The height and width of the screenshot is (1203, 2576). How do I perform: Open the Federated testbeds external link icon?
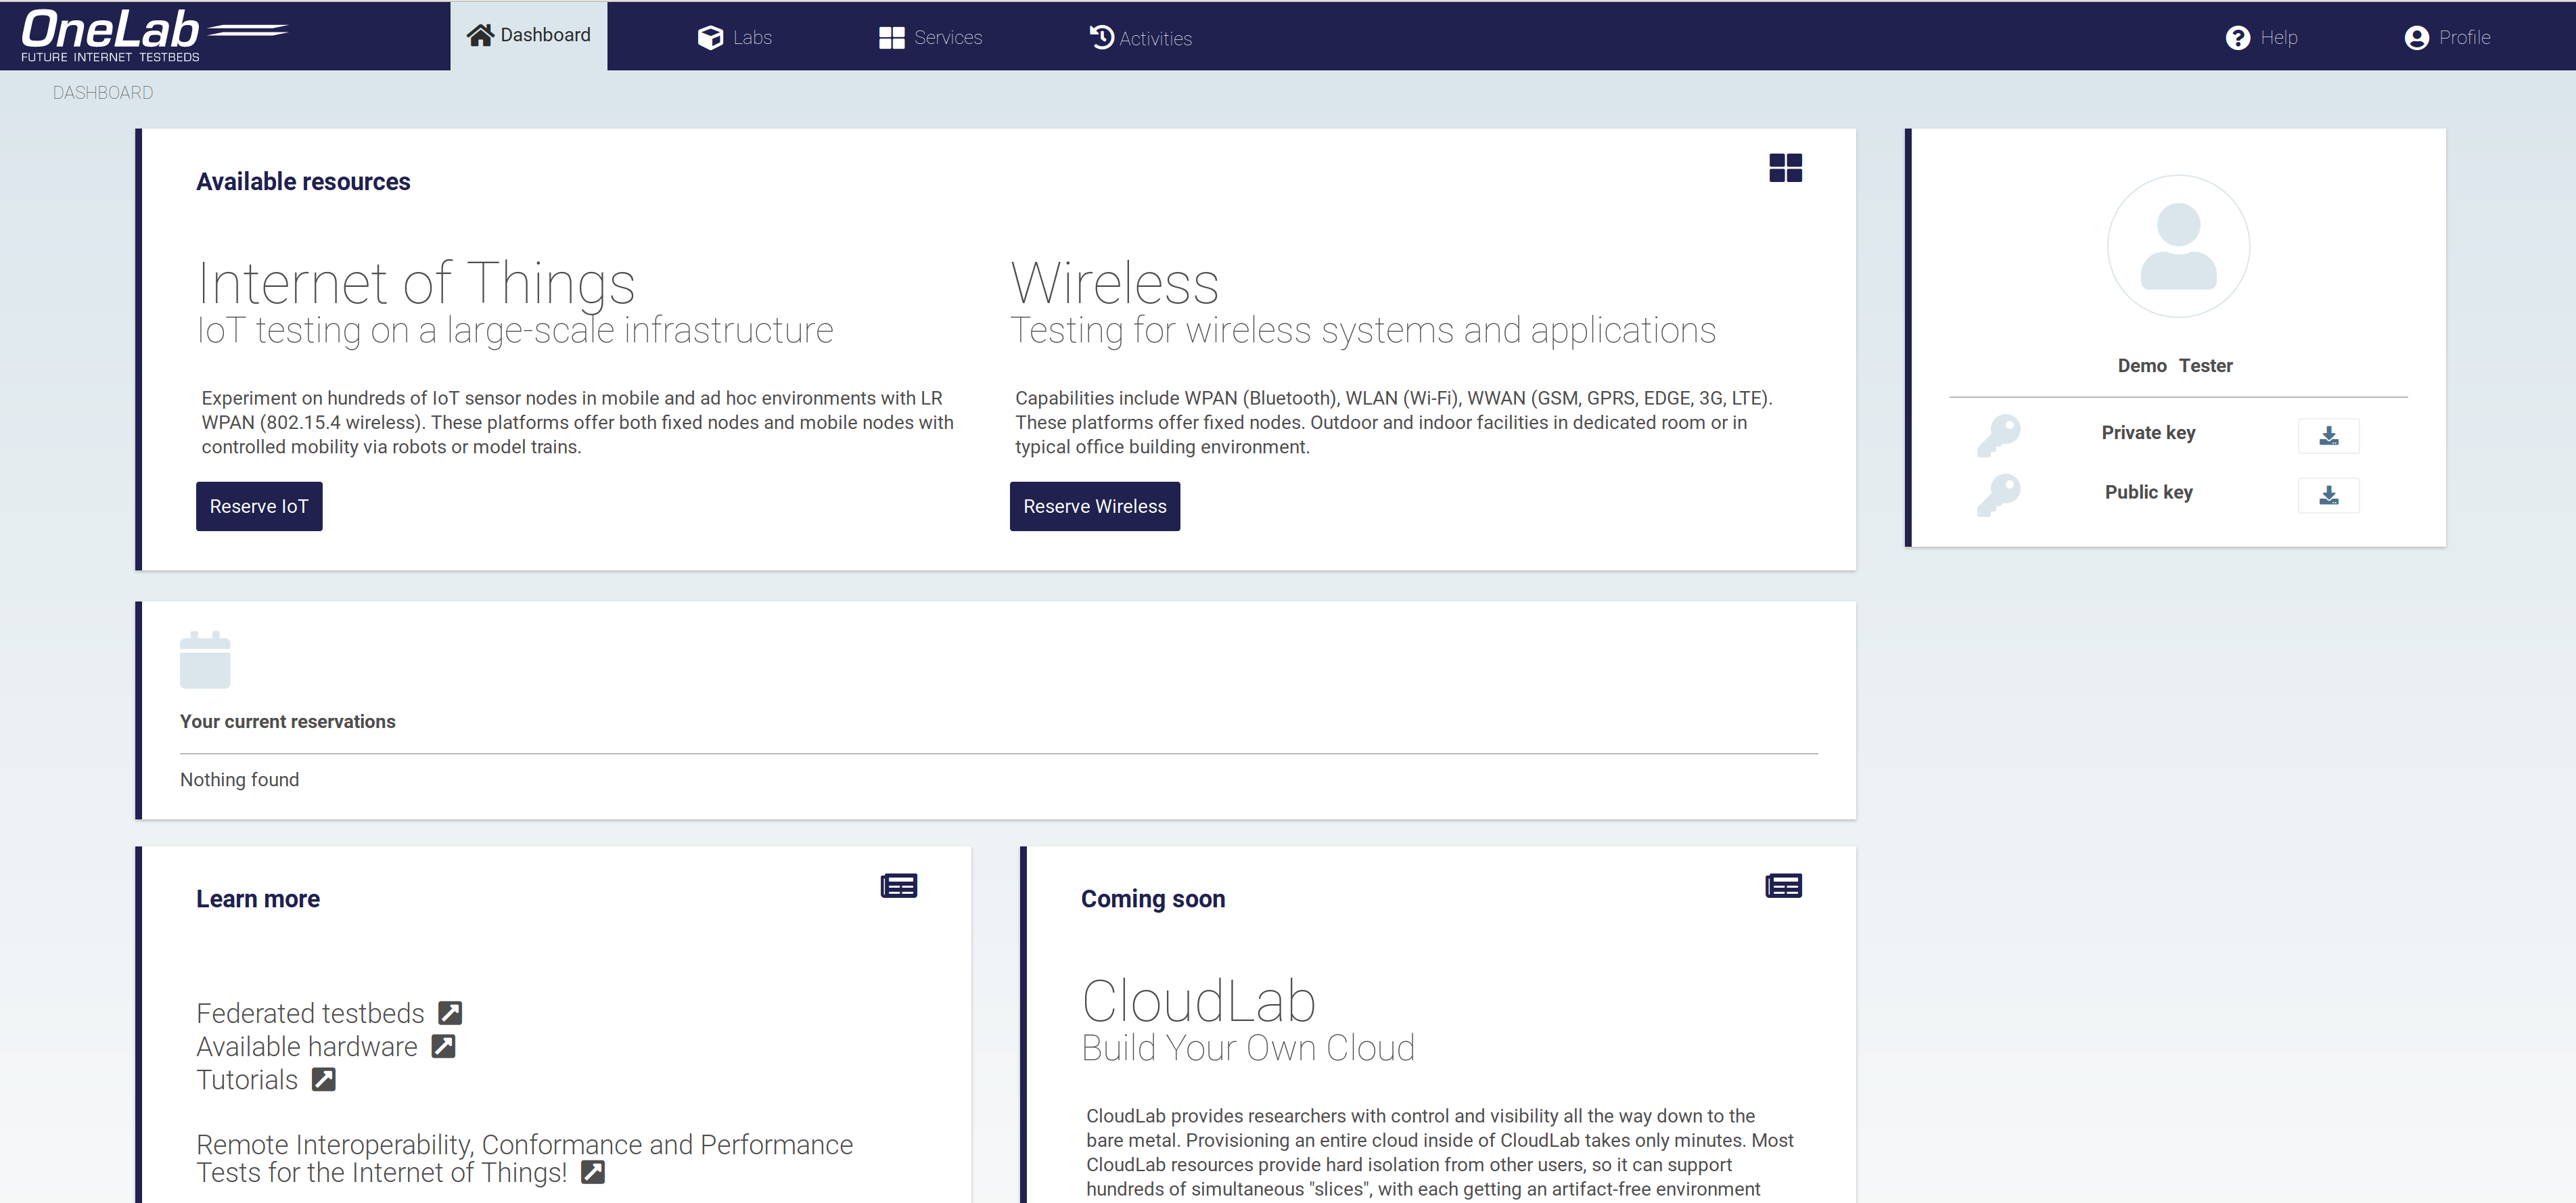pyautogui.click(x=450, y=1013)
